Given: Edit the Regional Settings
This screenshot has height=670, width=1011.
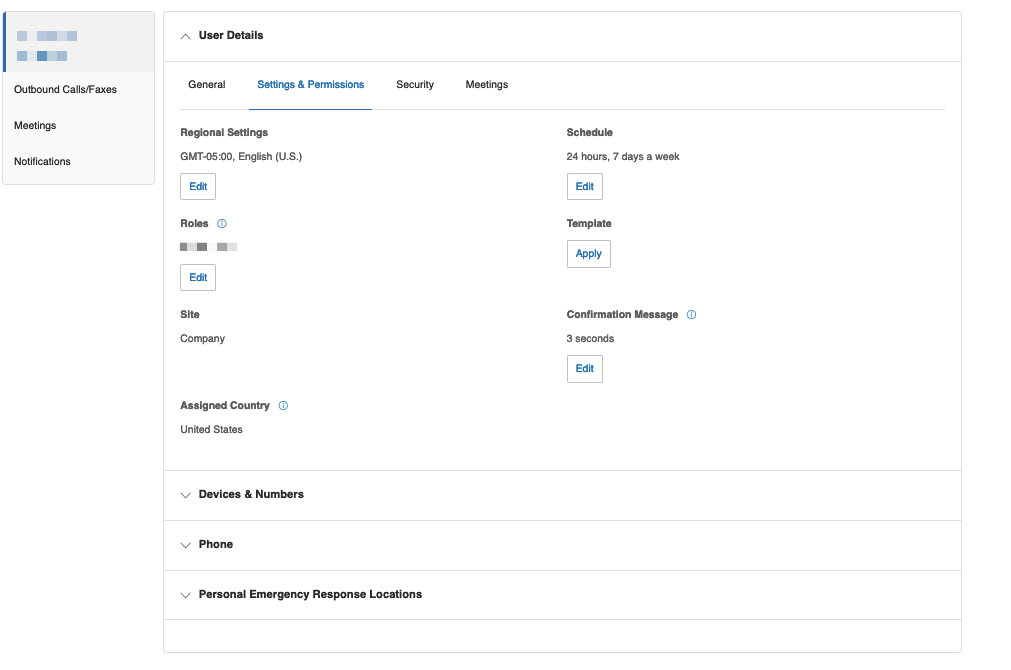Looking at the screenshot, I should 198,186.
